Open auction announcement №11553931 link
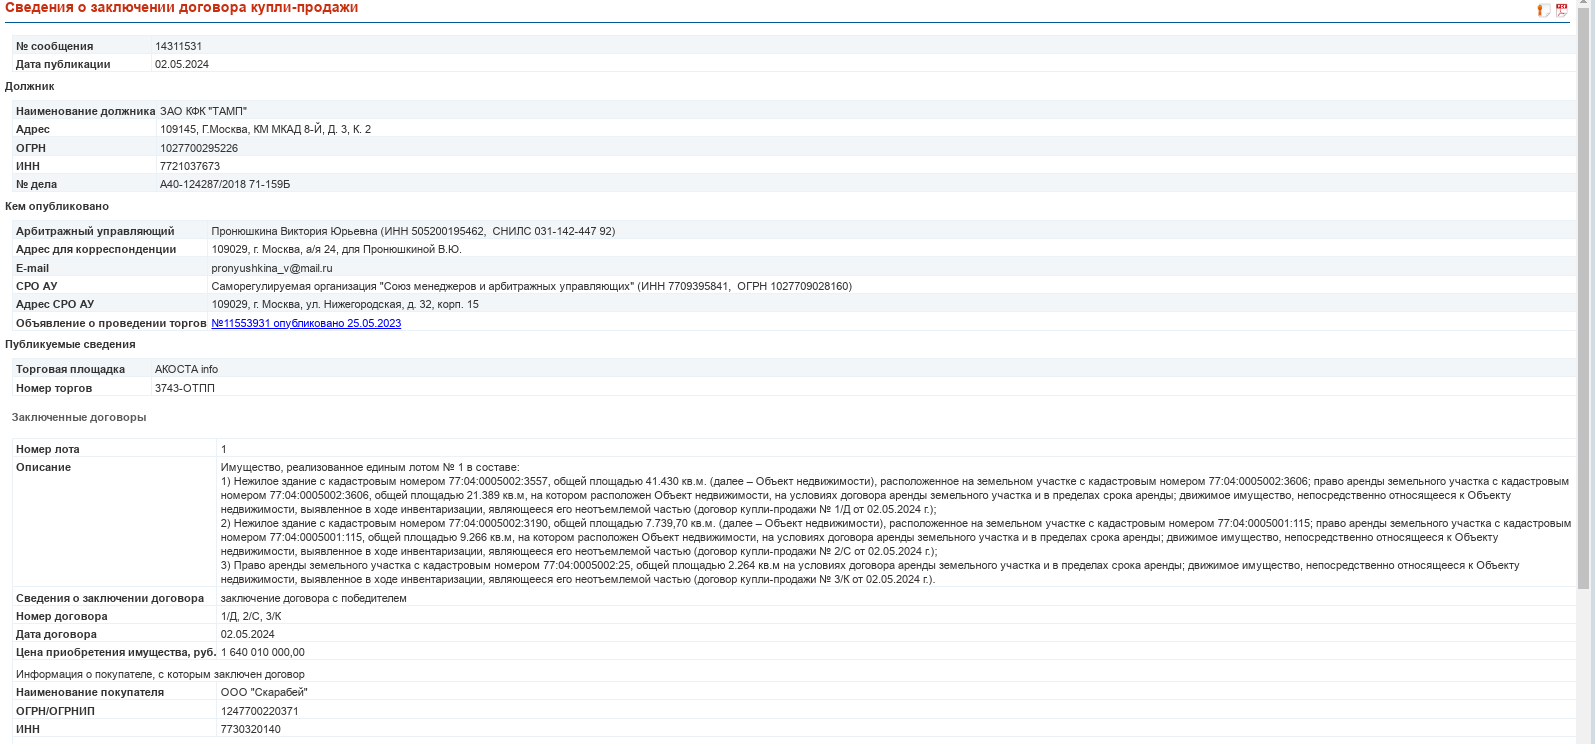The image size is (1595, 744). 306,323
